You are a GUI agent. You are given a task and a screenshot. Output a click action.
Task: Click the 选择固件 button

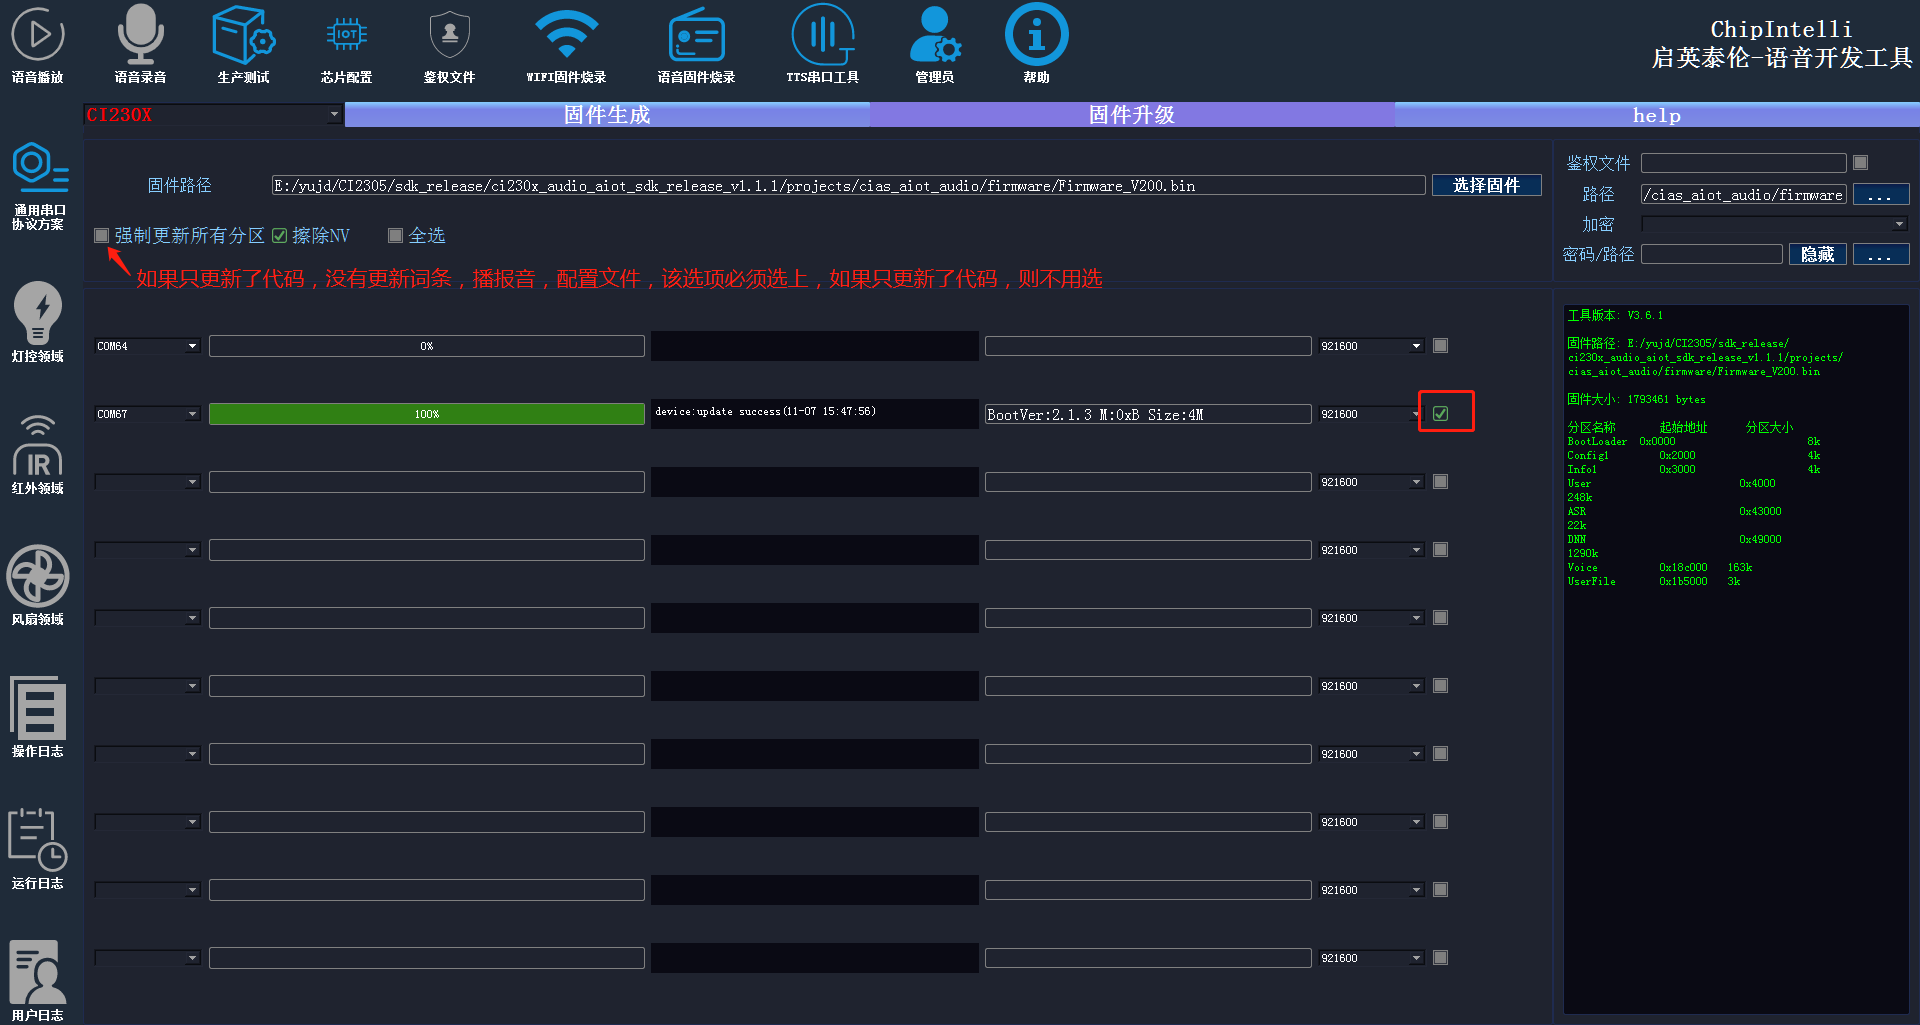(1486, 185)
